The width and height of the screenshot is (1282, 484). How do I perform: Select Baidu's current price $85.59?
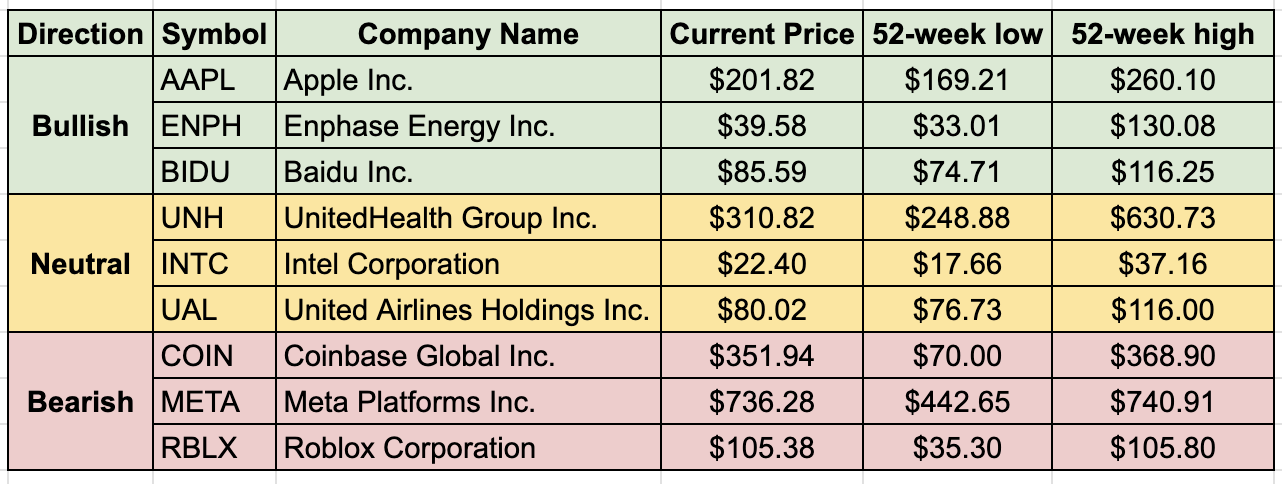click(x=762, y=172)
